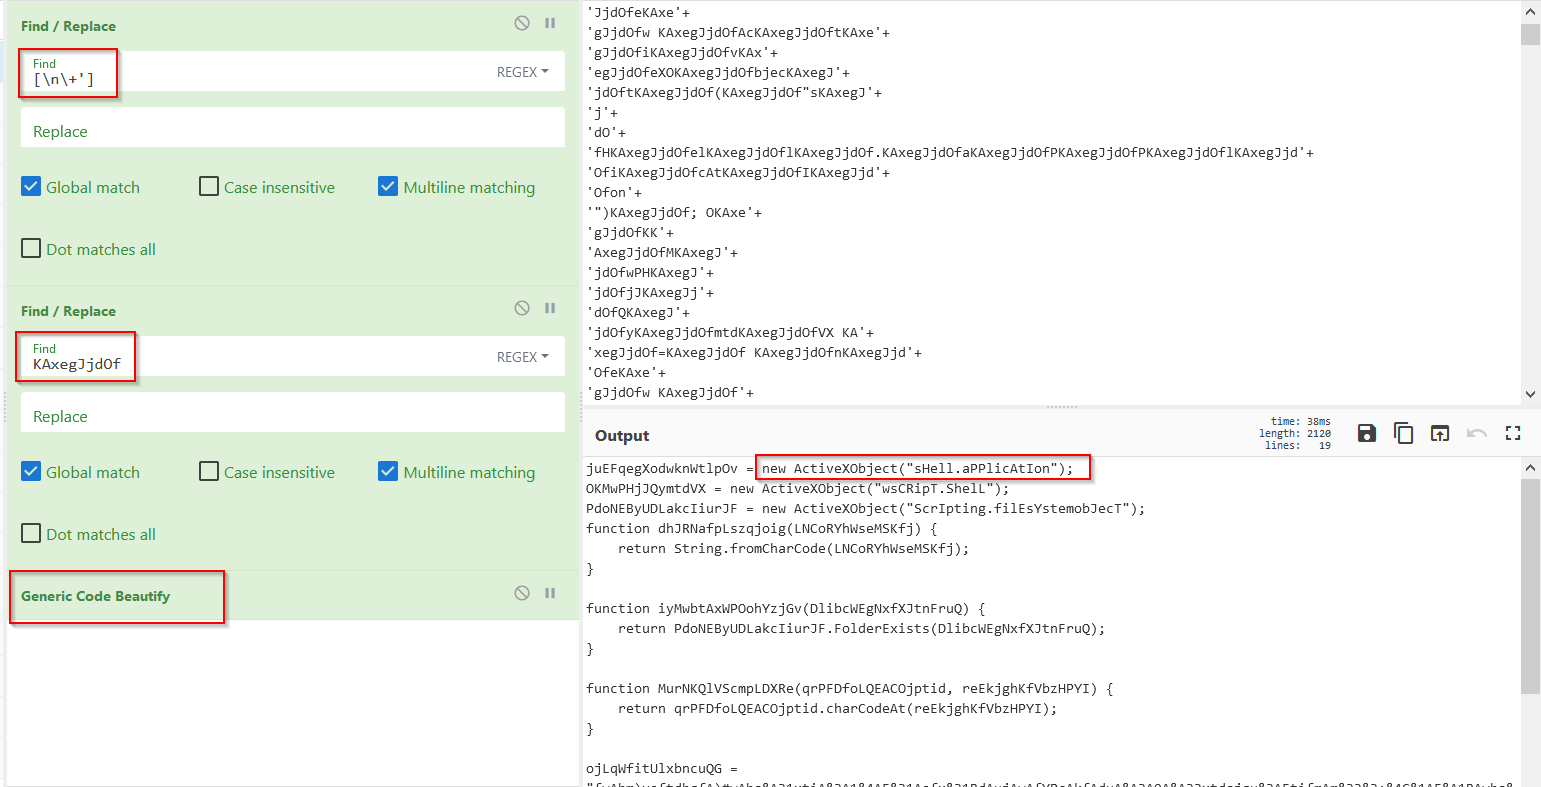The width and height of the screenshot is (1541, 787).
Task: Set breakpoint on Generic Code Beautify
Action: coord(550,593)
